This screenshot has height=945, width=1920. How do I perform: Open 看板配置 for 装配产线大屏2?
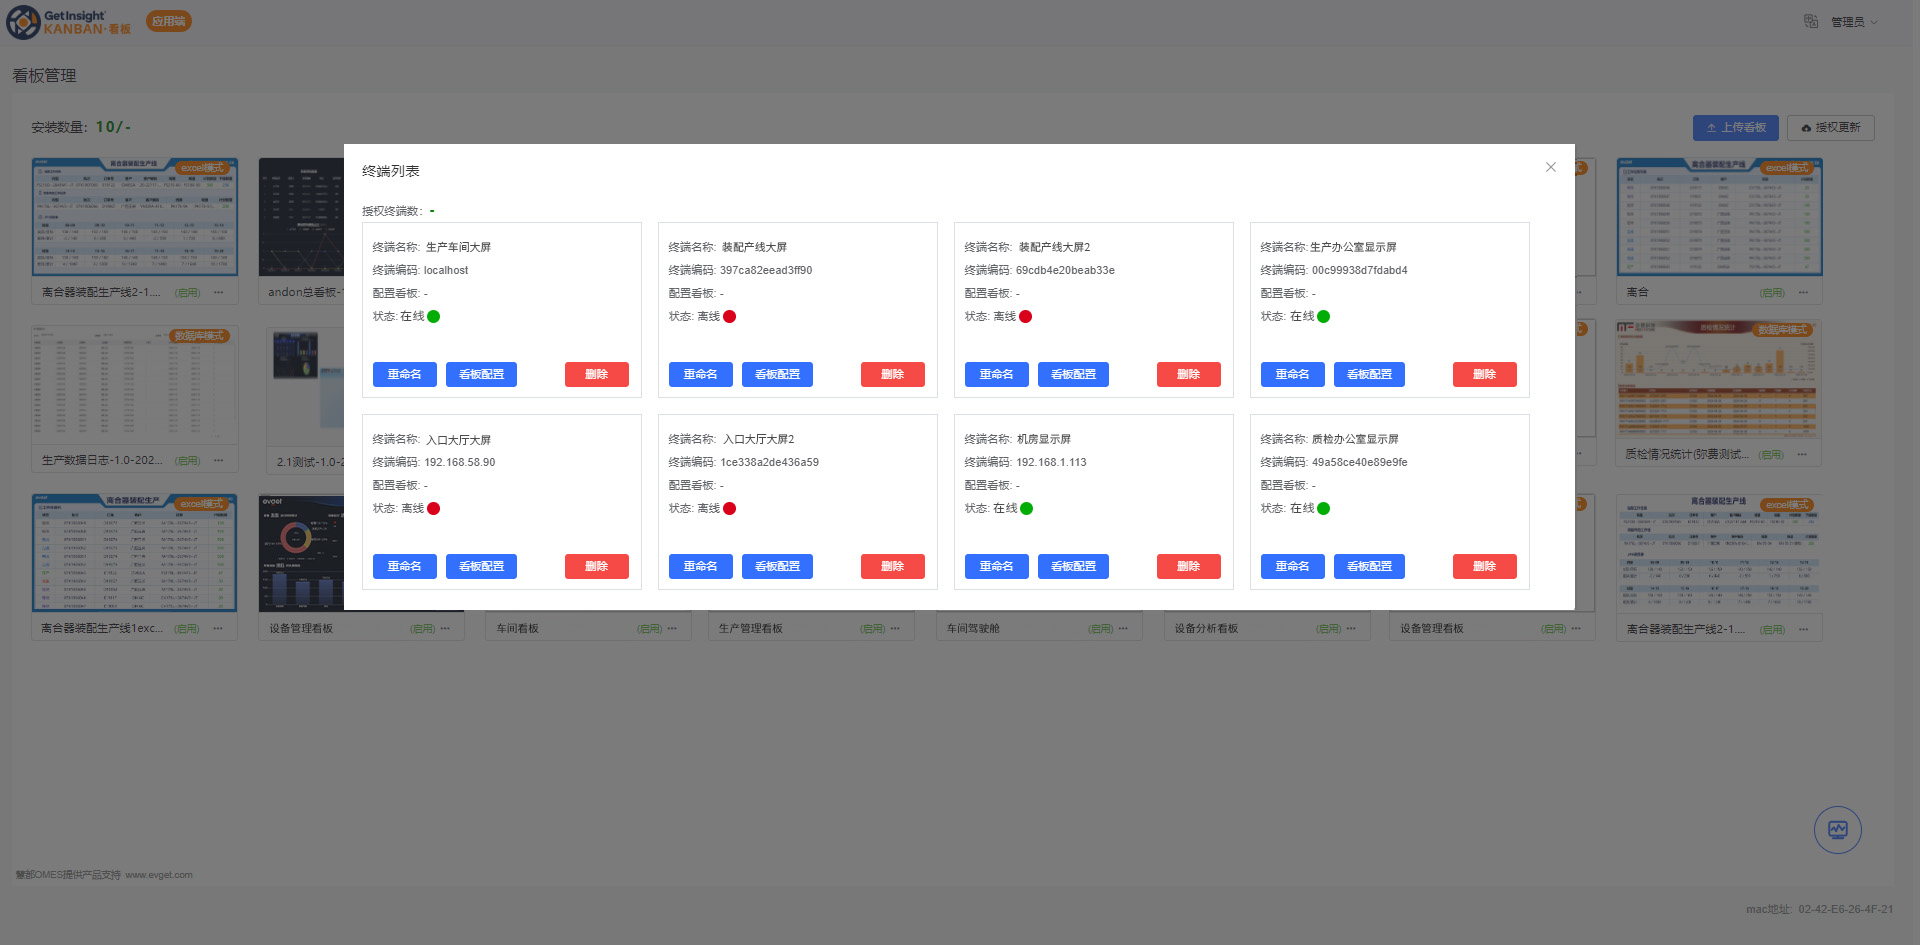click(1073, 374)
